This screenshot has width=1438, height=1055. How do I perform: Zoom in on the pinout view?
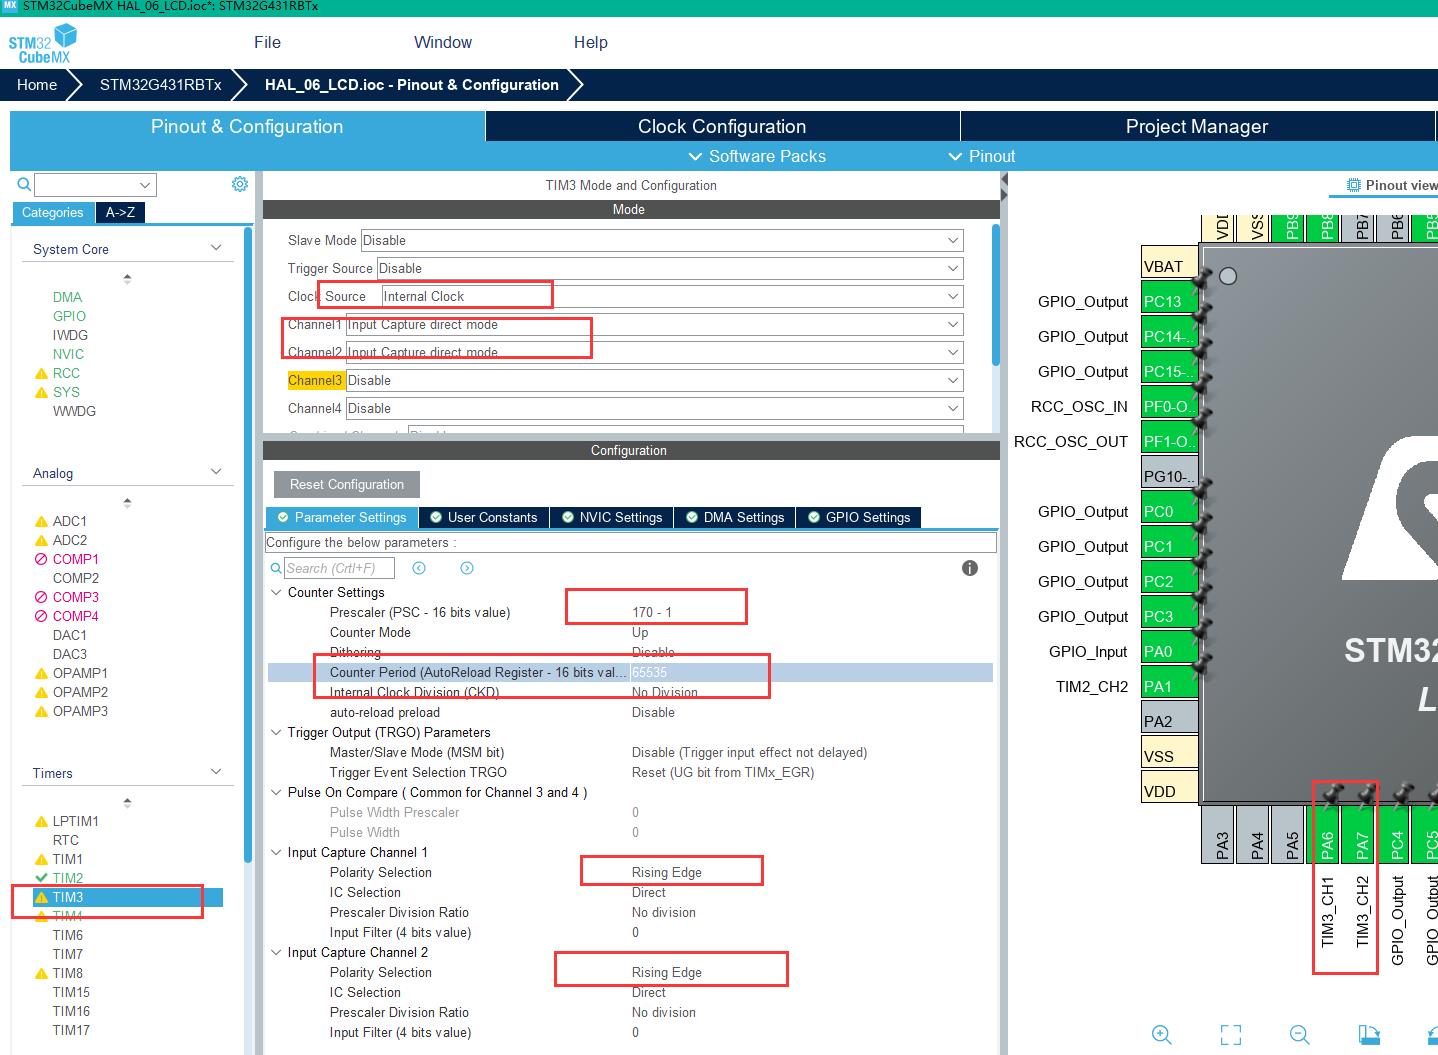1162,1035
